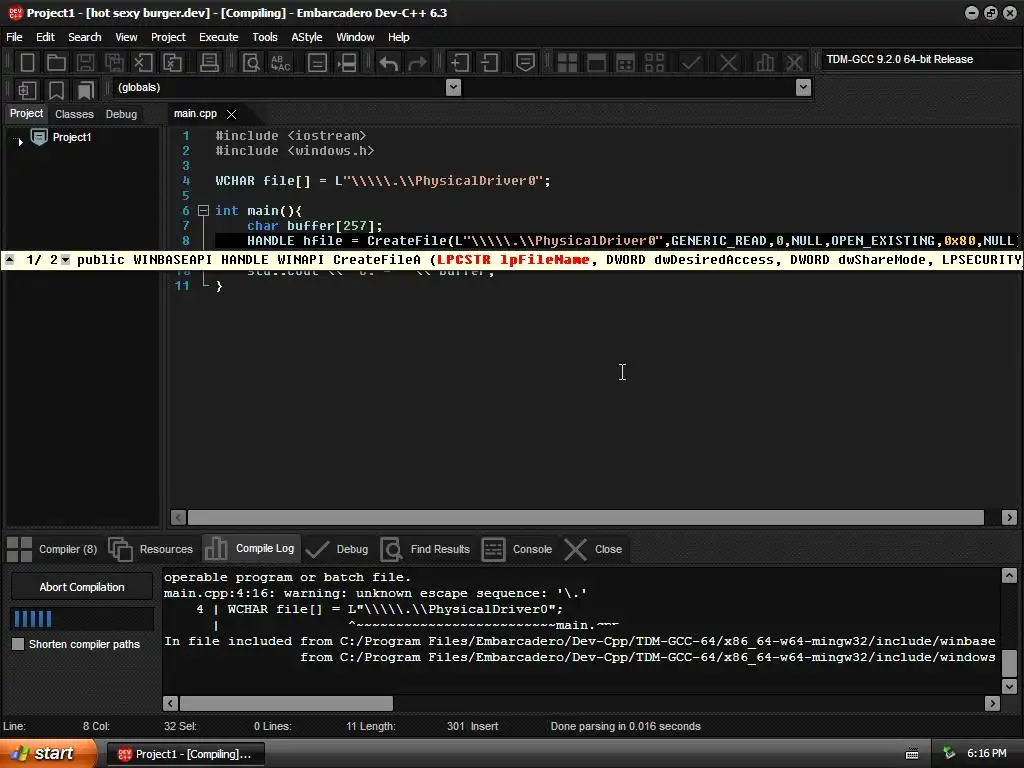The image size is (1024, 768).
Task: Close the main.cpp editor tab
Action: pyautogui.click(x=231, y=114)
